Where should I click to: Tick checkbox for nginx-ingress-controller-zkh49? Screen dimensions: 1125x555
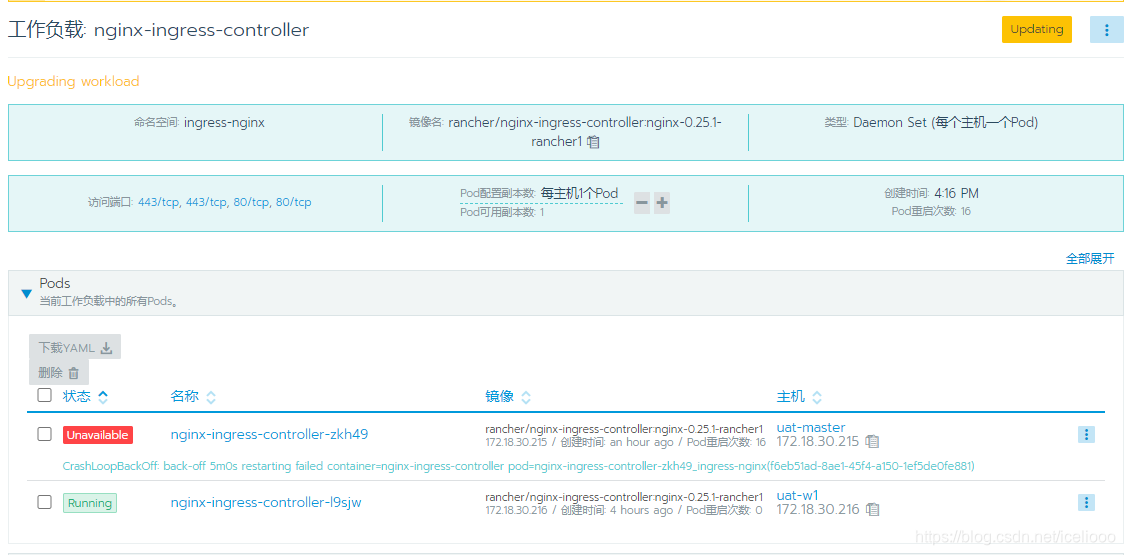click(x=44, y=434)
